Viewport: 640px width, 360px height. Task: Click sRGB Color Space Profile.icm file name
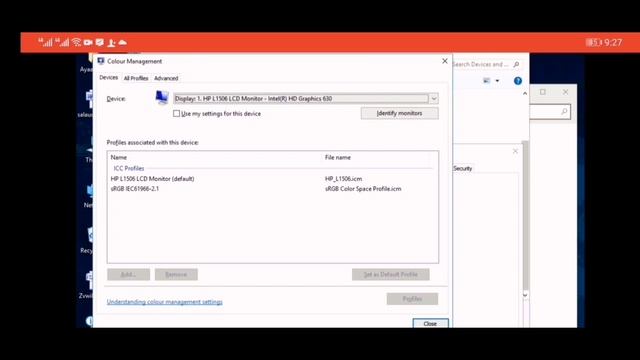click(363, 189)
